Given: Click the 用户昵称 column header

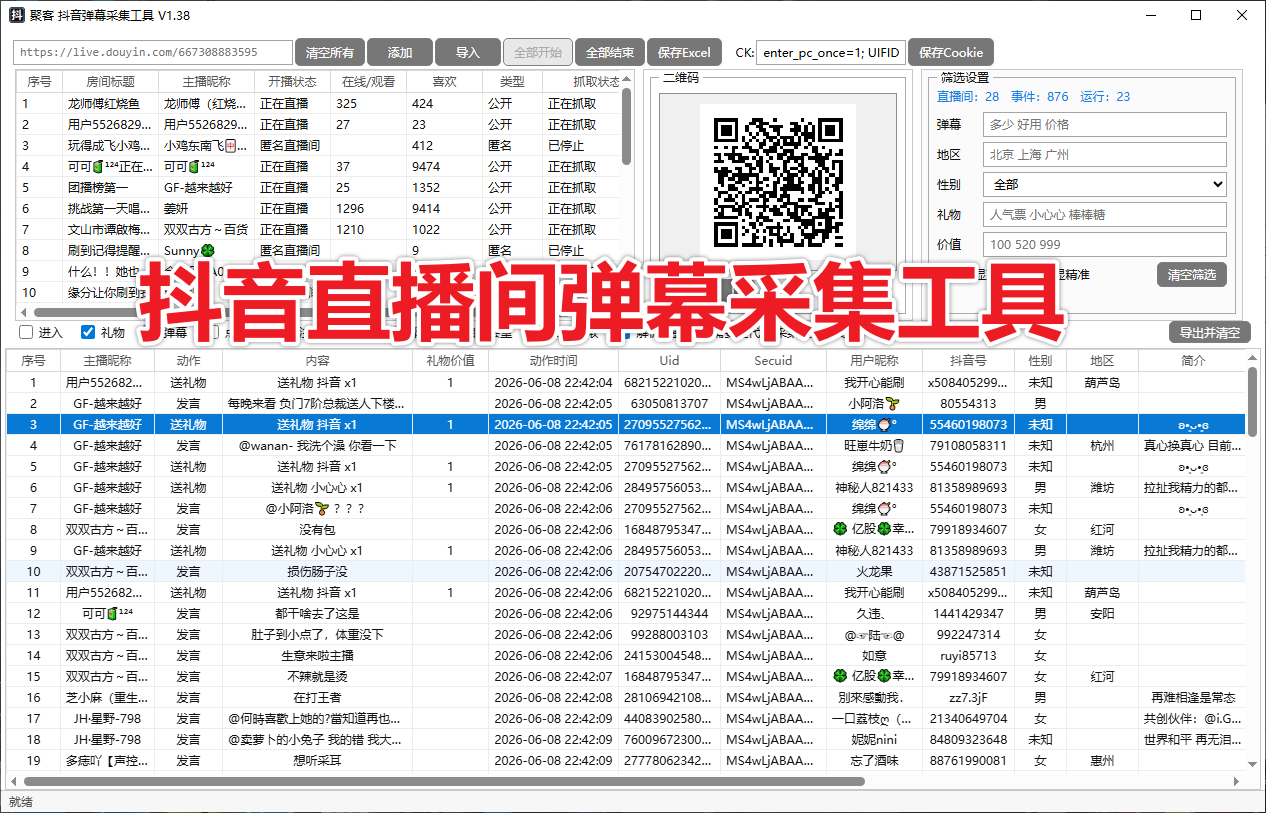Looking at the screenshot, I should [x=874, y=360].
